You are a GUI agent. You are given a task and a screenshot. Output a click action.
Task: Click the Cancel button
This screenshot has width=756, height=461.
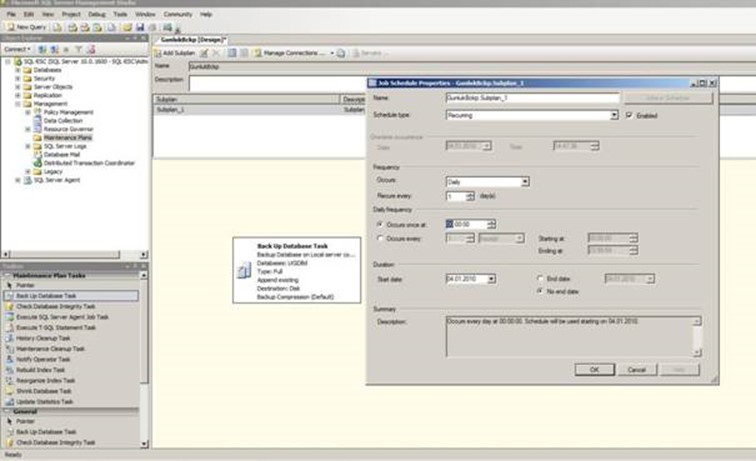[x=636, y=369]
